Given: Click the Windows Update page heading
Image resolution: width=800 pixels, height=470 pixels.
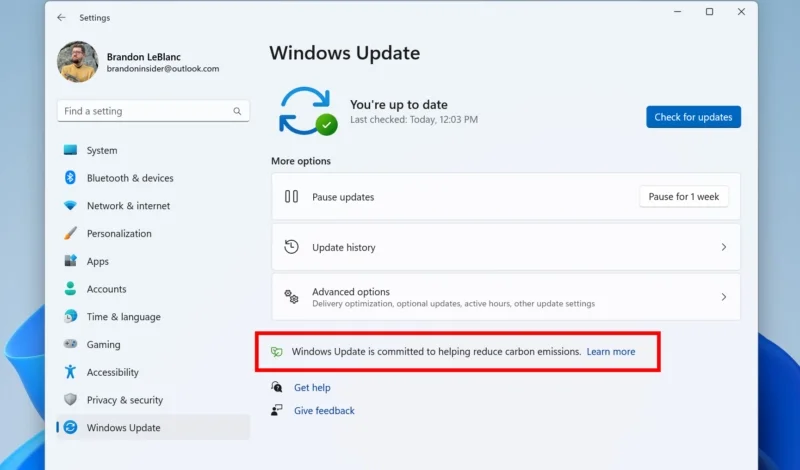Looking at the screenshot, I should (345, 53).
